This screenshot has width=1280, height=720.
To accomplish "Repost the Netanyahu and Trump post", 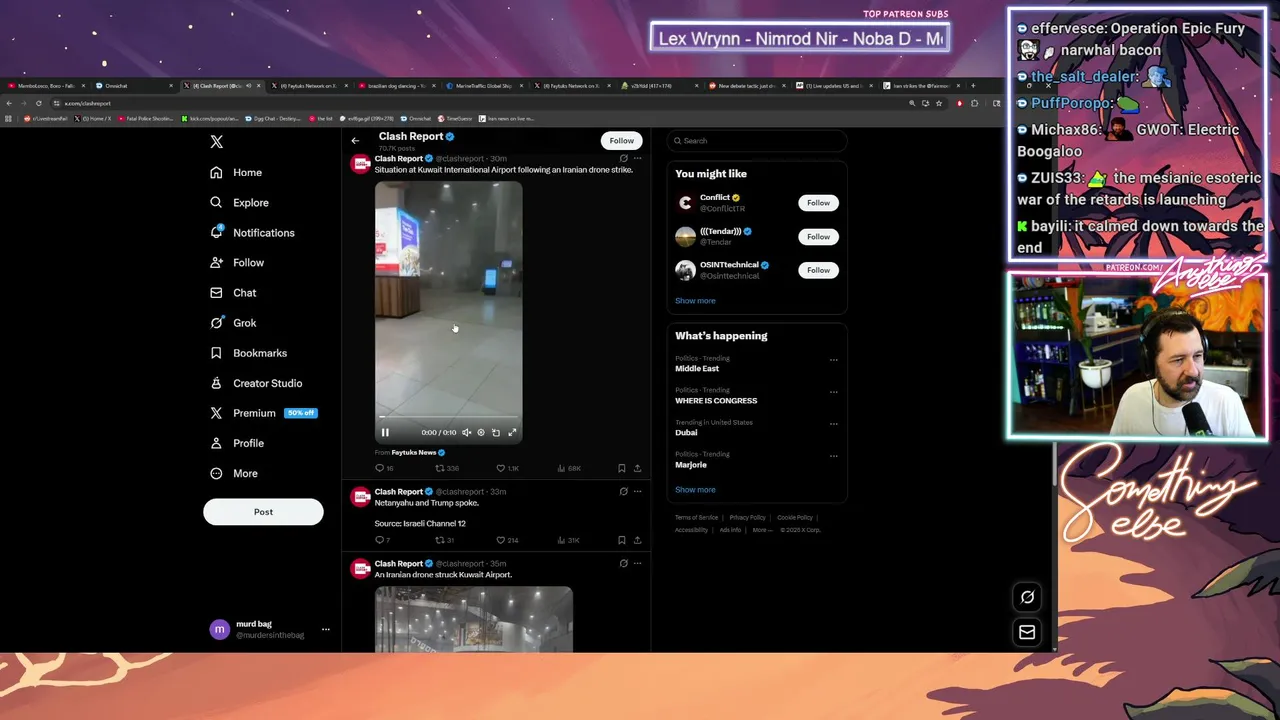I will coord(445,540).
